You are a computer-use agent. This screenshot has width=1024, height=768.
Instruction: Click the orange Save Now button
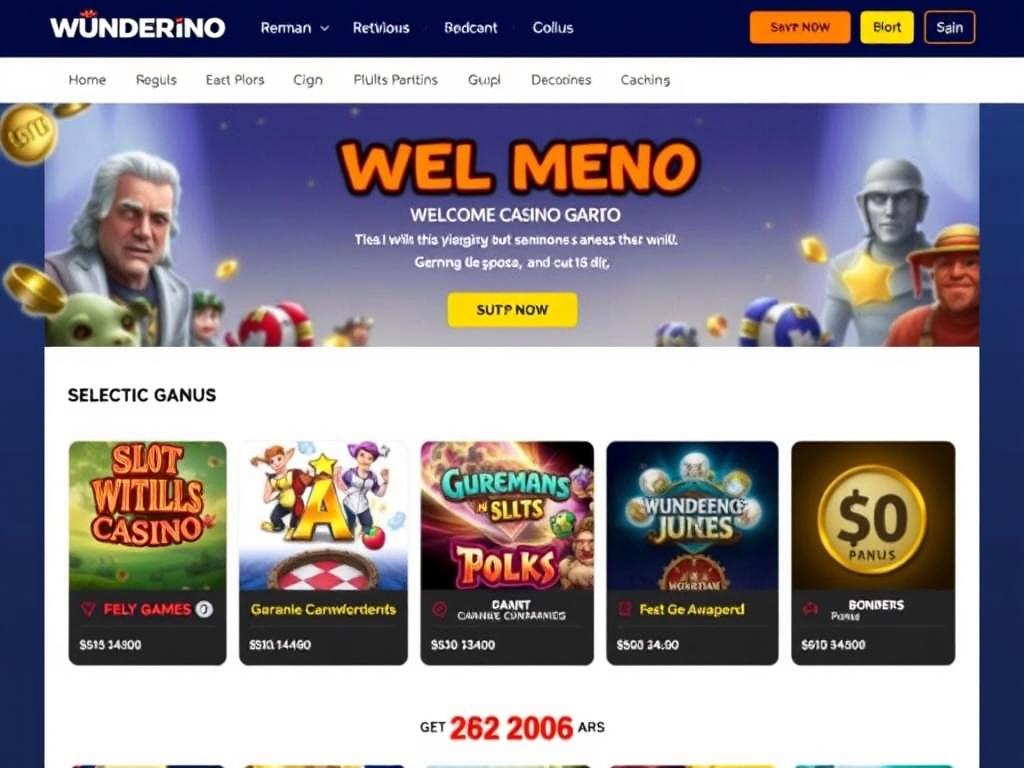(x=800, y=27)
